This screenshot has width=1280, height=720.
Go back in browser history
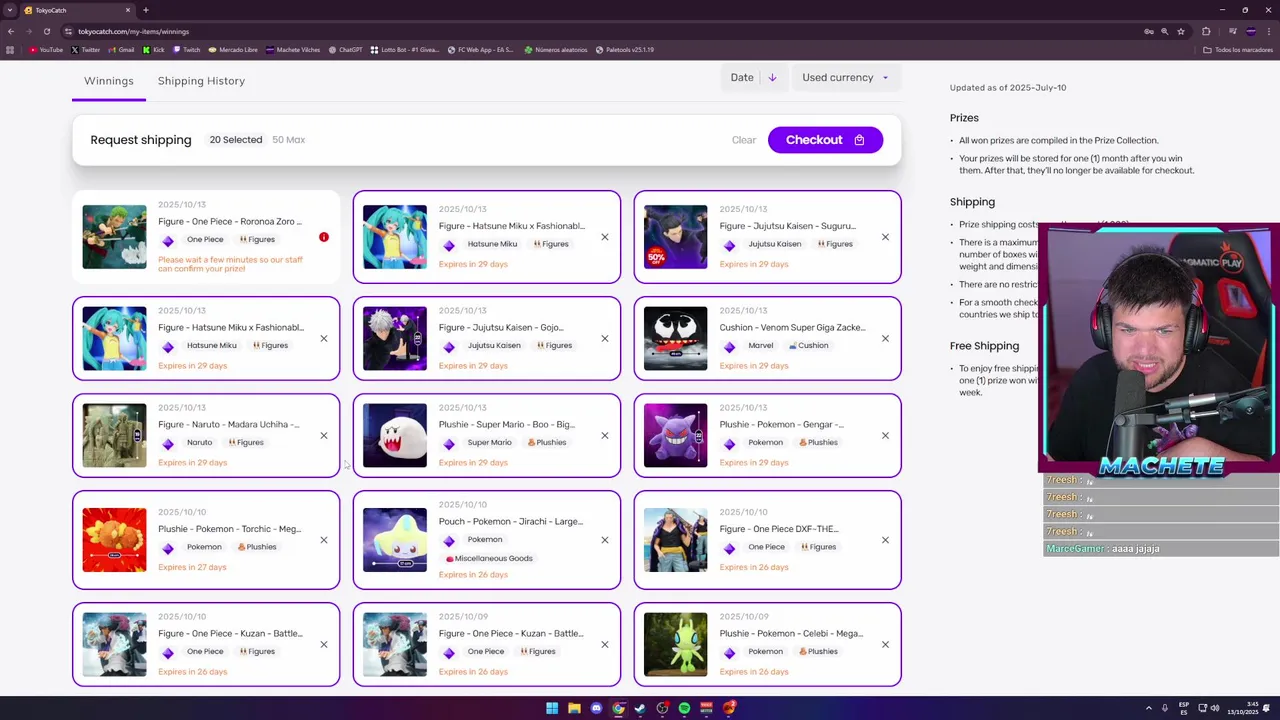point(10,31)
